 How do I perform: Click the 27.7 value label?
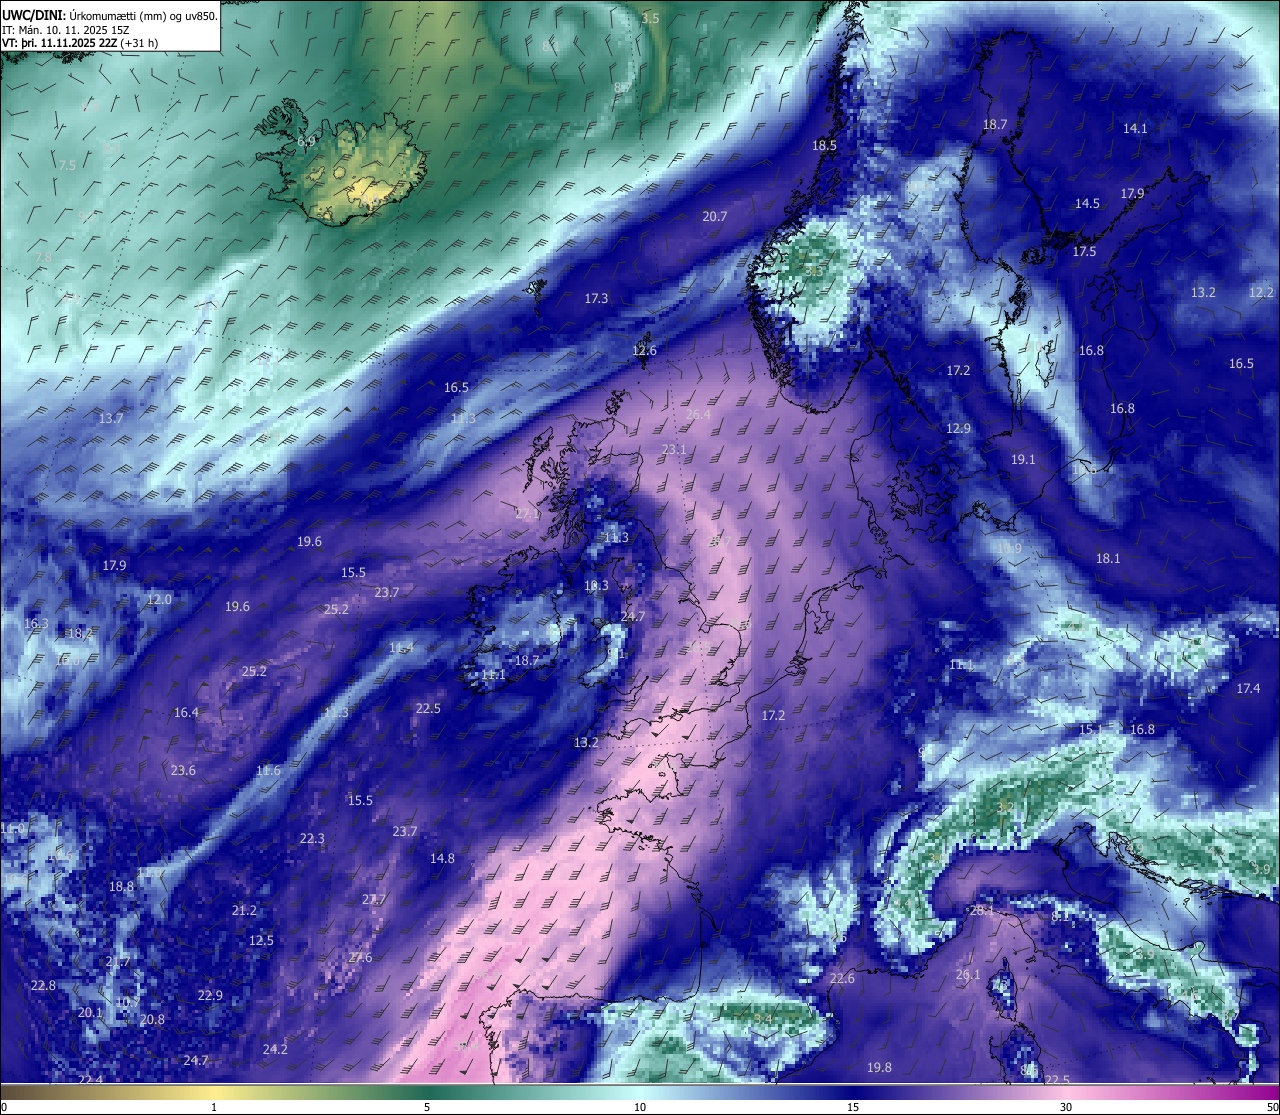click(373, 899)
